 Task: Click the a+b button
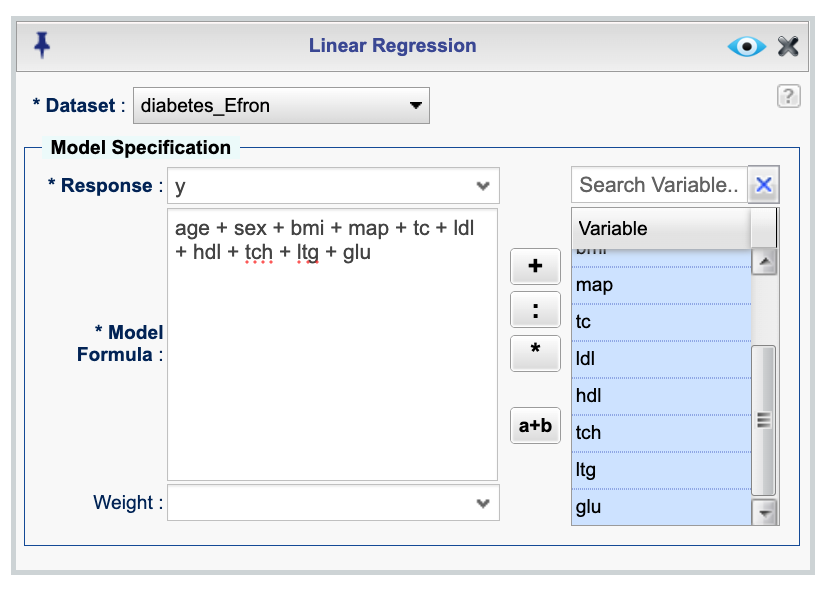point(535,425)
